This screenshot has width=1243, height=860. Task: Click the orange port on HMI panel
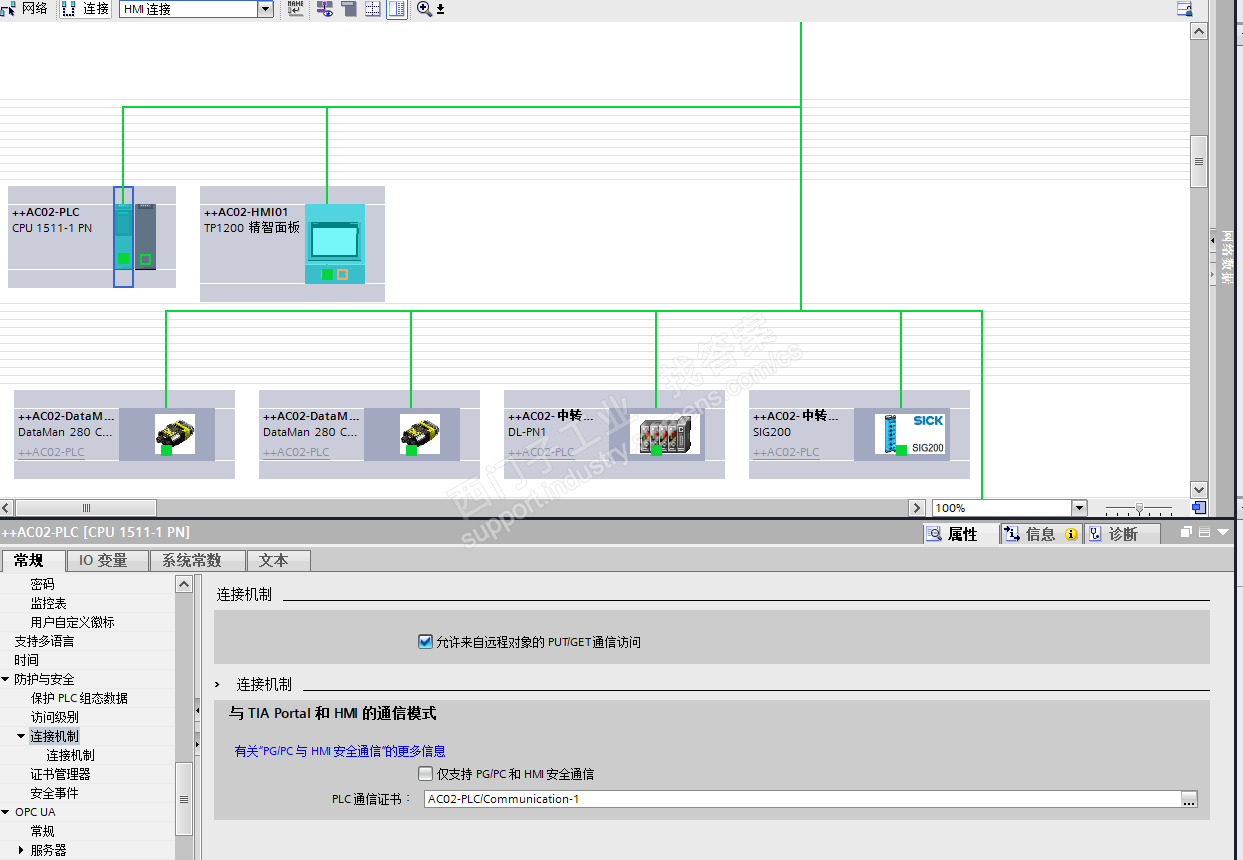tap(343, 274)
